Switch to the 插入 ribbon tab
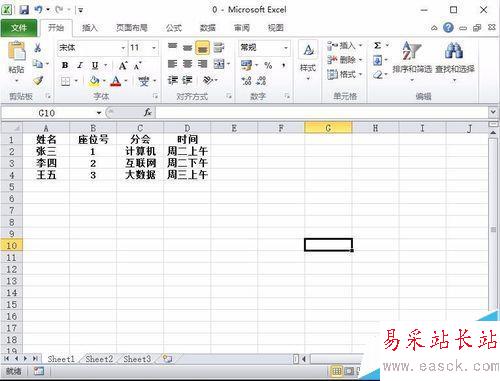This screenshot has height=381, width=500. (90, 28)
